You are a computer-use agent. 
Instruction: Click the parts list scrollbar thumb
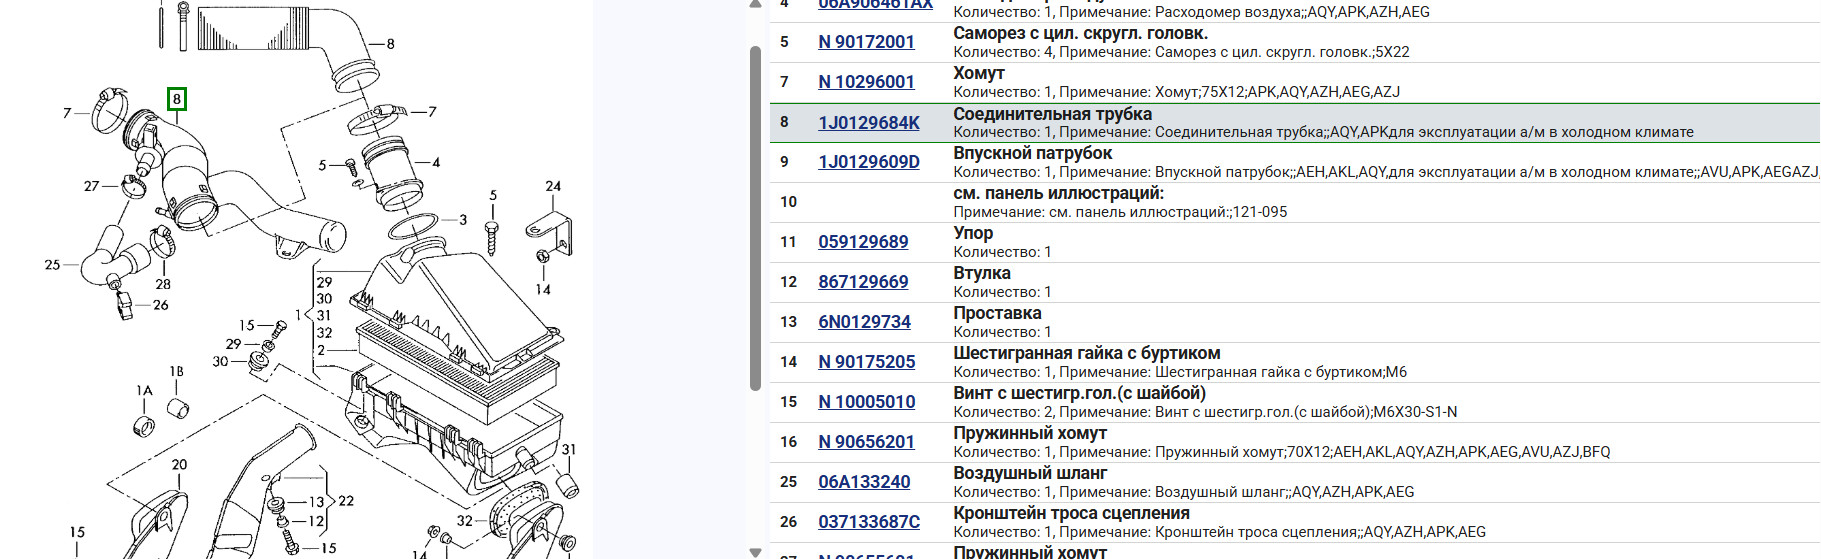pos(755,218)
